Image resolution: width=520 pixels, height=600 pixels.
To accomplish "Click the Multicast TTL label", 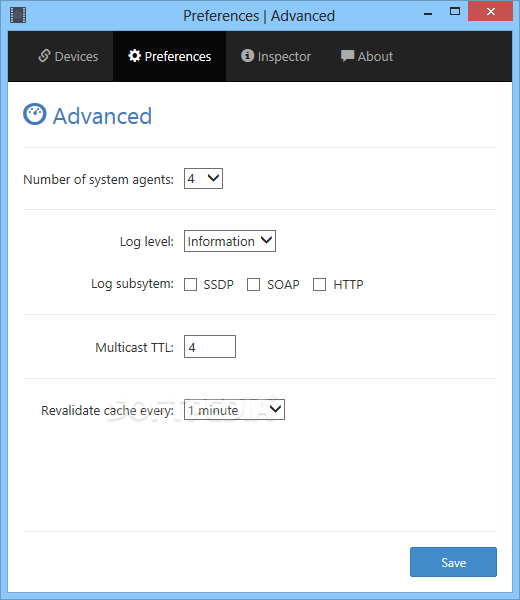I will pyautogui.click(x=134, y=347).
